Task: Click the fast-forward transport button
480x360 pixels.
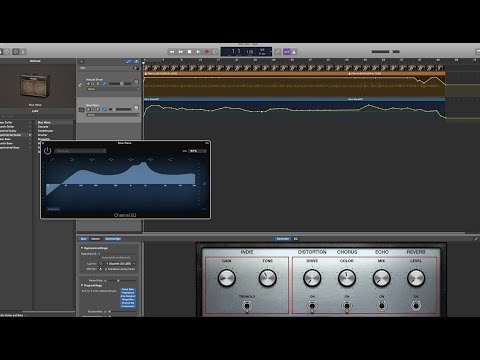Action: (181, 52)
